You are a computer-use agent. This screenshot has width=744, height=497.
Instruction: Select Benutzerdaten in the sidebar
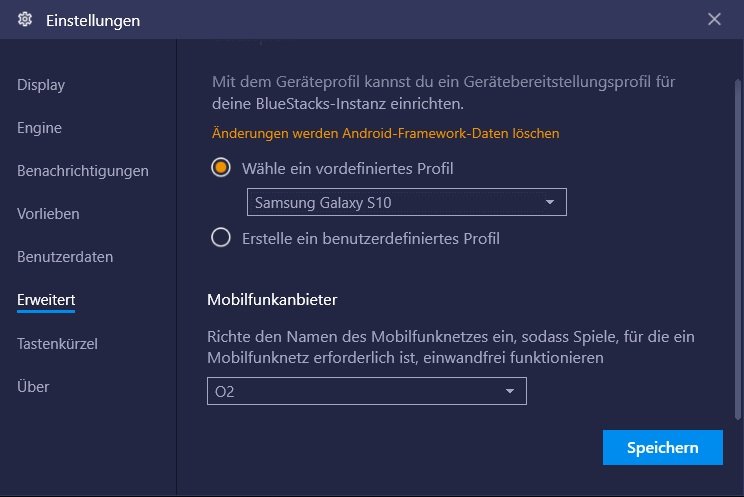65,257
